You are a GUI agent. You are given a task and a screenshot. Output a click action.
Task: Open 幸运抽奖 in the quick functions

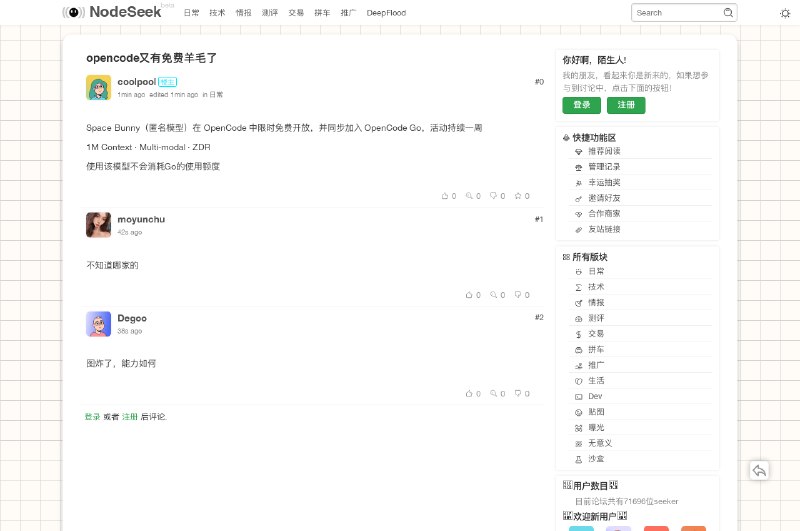point(604,182)
